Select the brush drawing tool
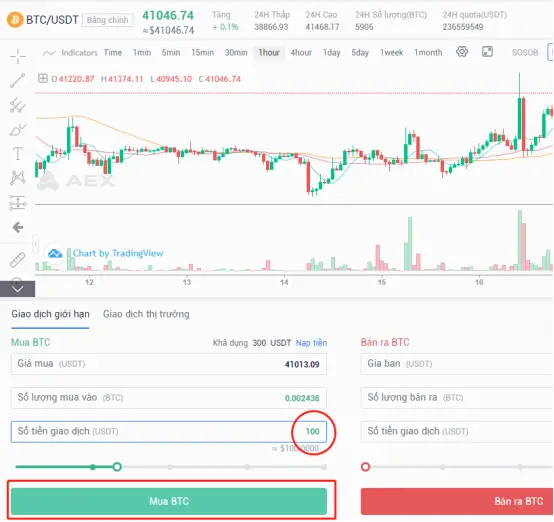This screenshot has width=554, height=522. (18, 130)
